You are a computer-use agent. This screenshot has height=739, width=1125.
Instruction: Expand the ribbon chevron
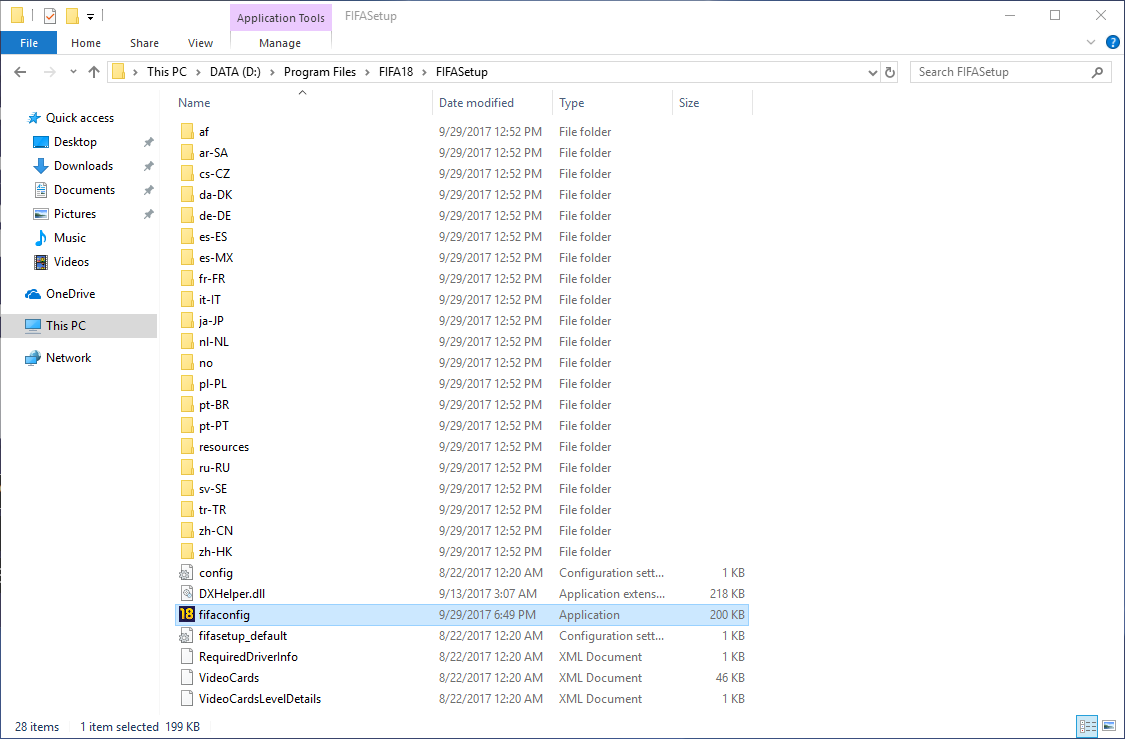point(1091,42)
